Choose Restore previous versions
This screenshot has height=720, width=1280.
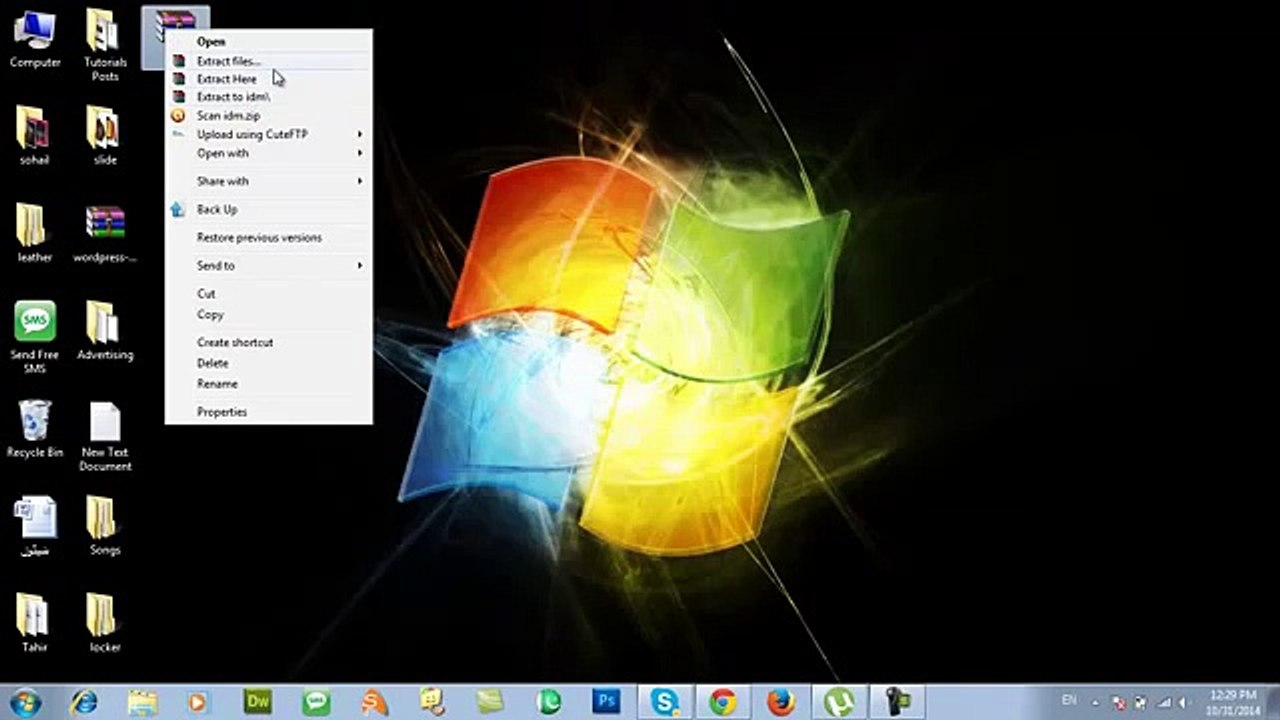(x=269, y=238)
